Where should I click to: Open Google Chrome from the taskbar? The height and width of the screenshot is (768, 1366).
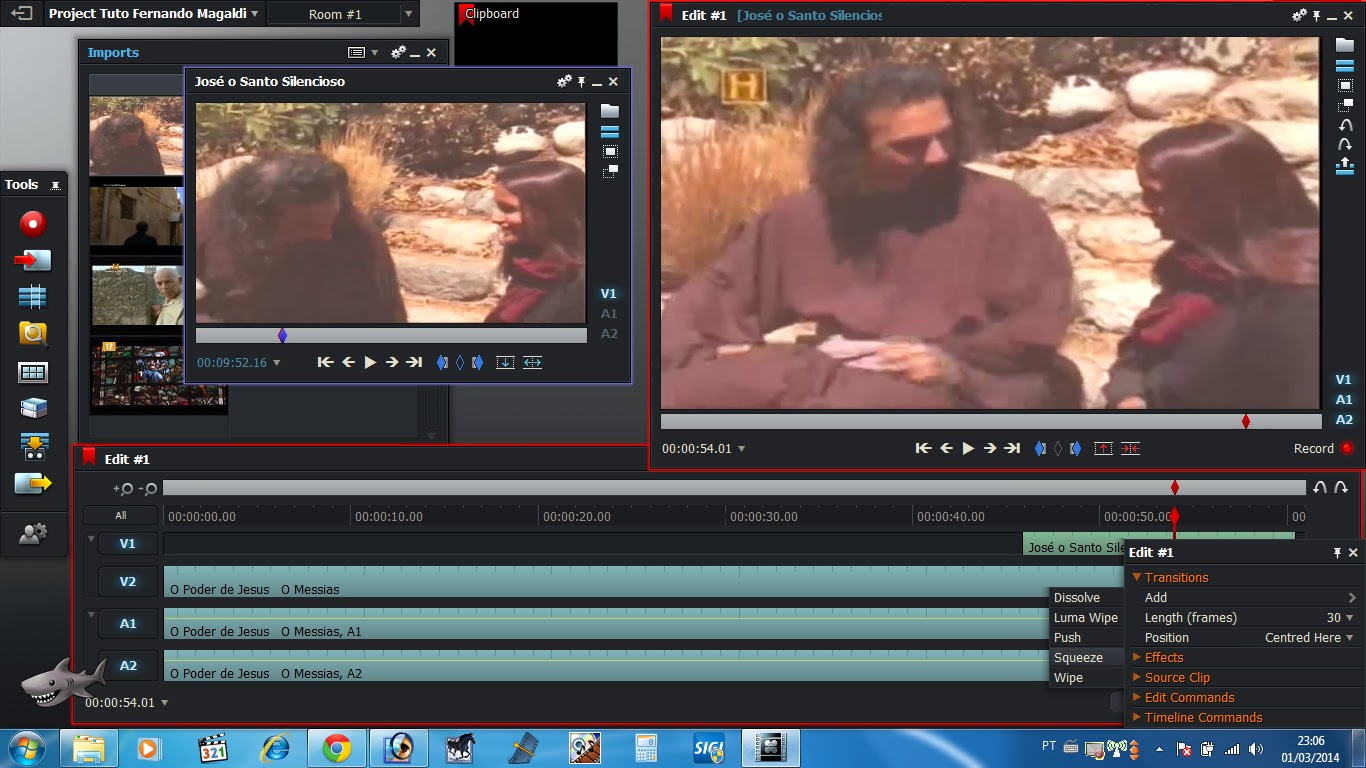(337, 748)
